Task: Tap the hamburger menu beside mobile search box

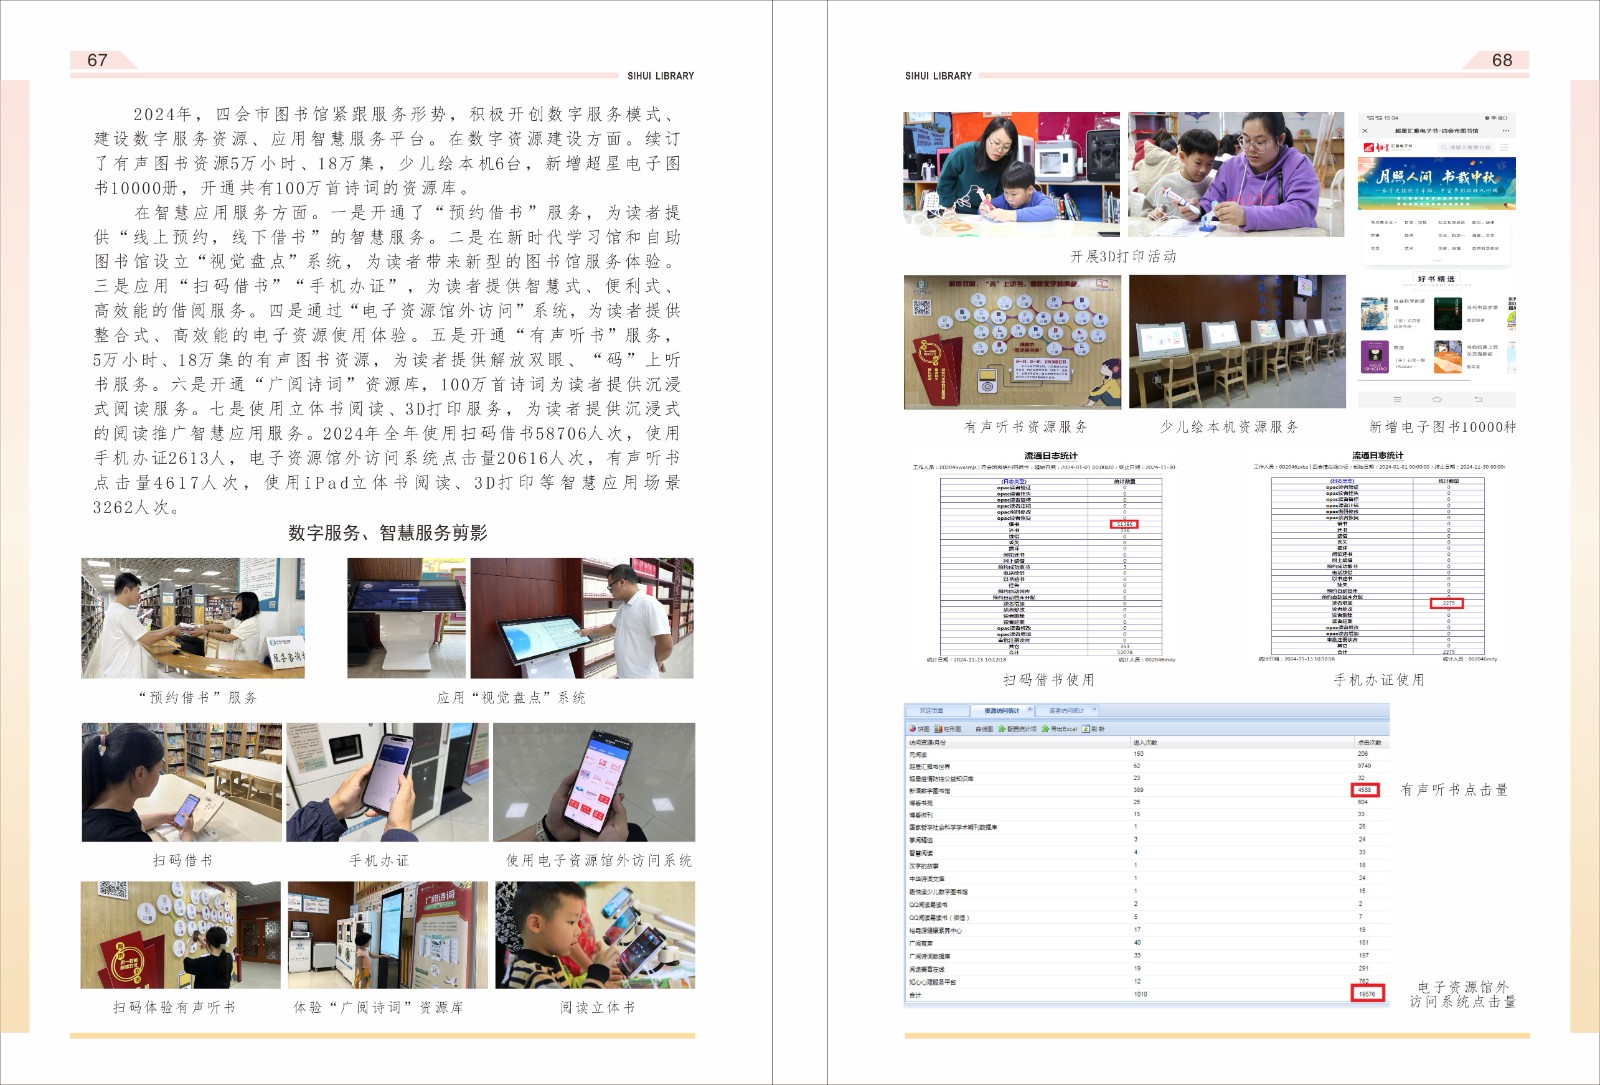Action: coord(1503,148)
